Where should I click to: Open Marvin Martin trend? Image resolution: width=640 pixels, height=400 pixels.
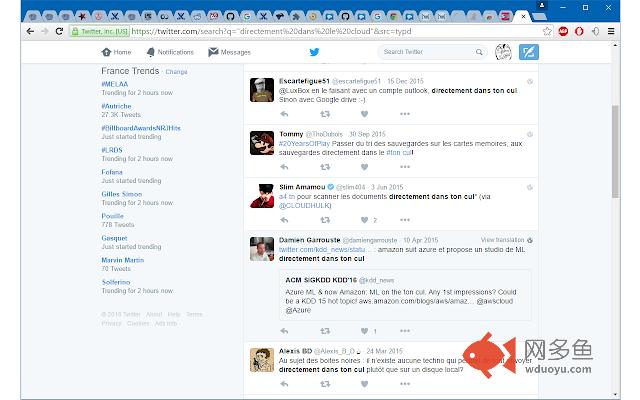pyautogui.click(x=122, y=260)
